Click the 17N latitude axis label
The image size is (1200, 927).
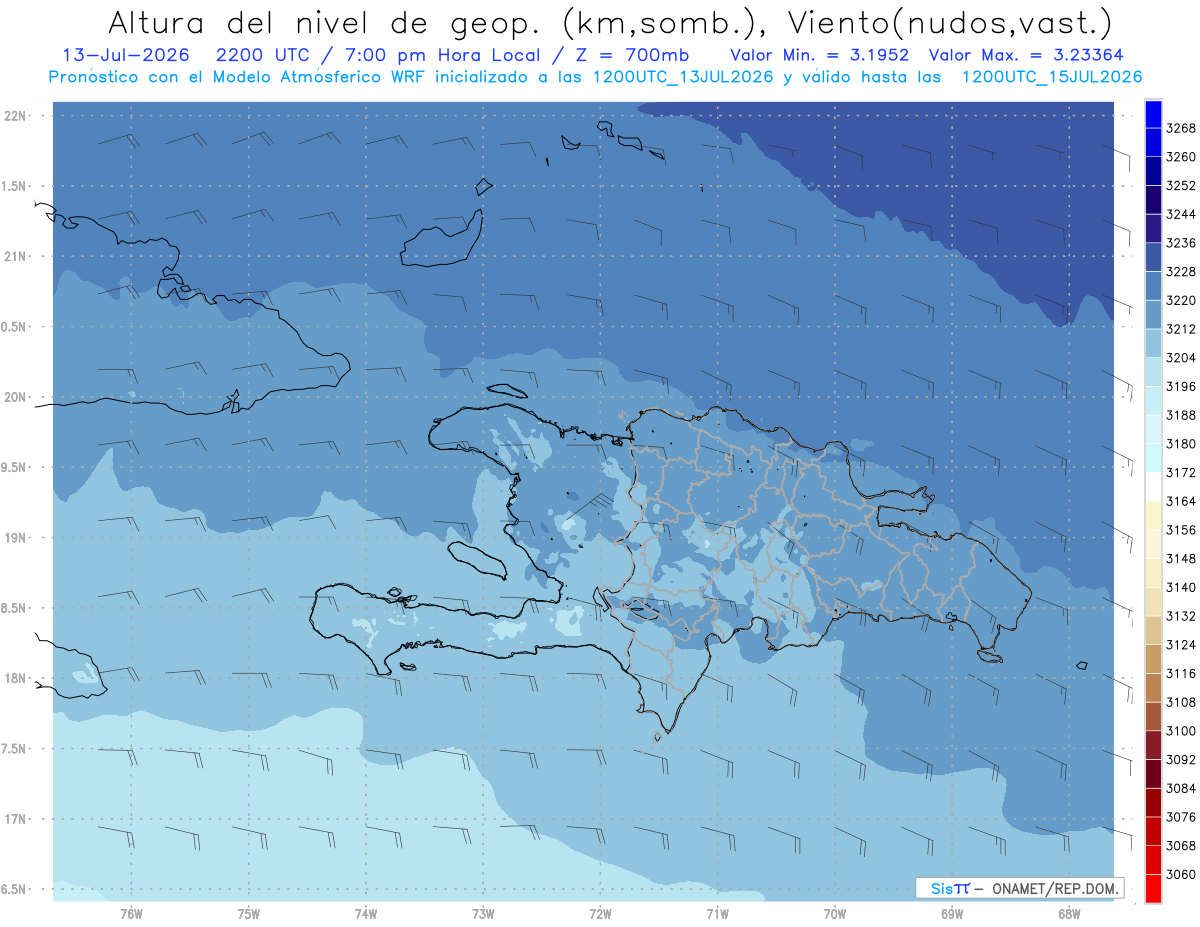[16, 819]
